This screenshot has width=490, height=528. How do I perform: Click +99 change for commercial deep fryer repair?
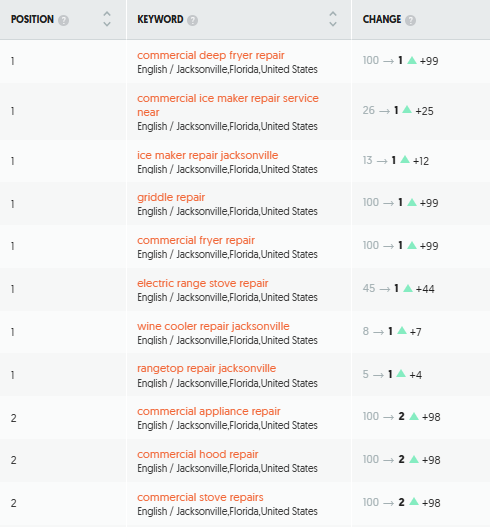429,61
